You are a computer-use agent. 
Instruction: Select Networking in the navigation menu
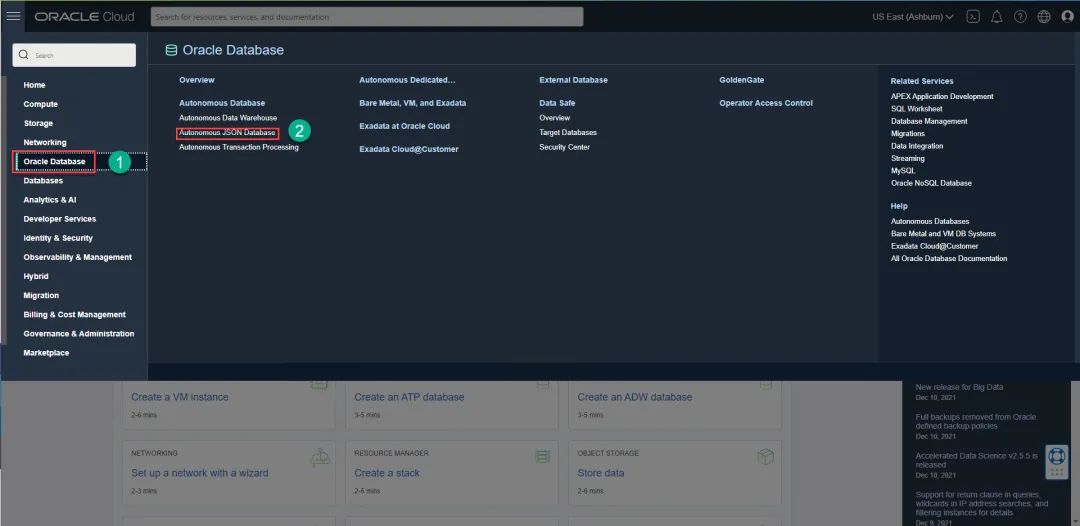(45, 143)
